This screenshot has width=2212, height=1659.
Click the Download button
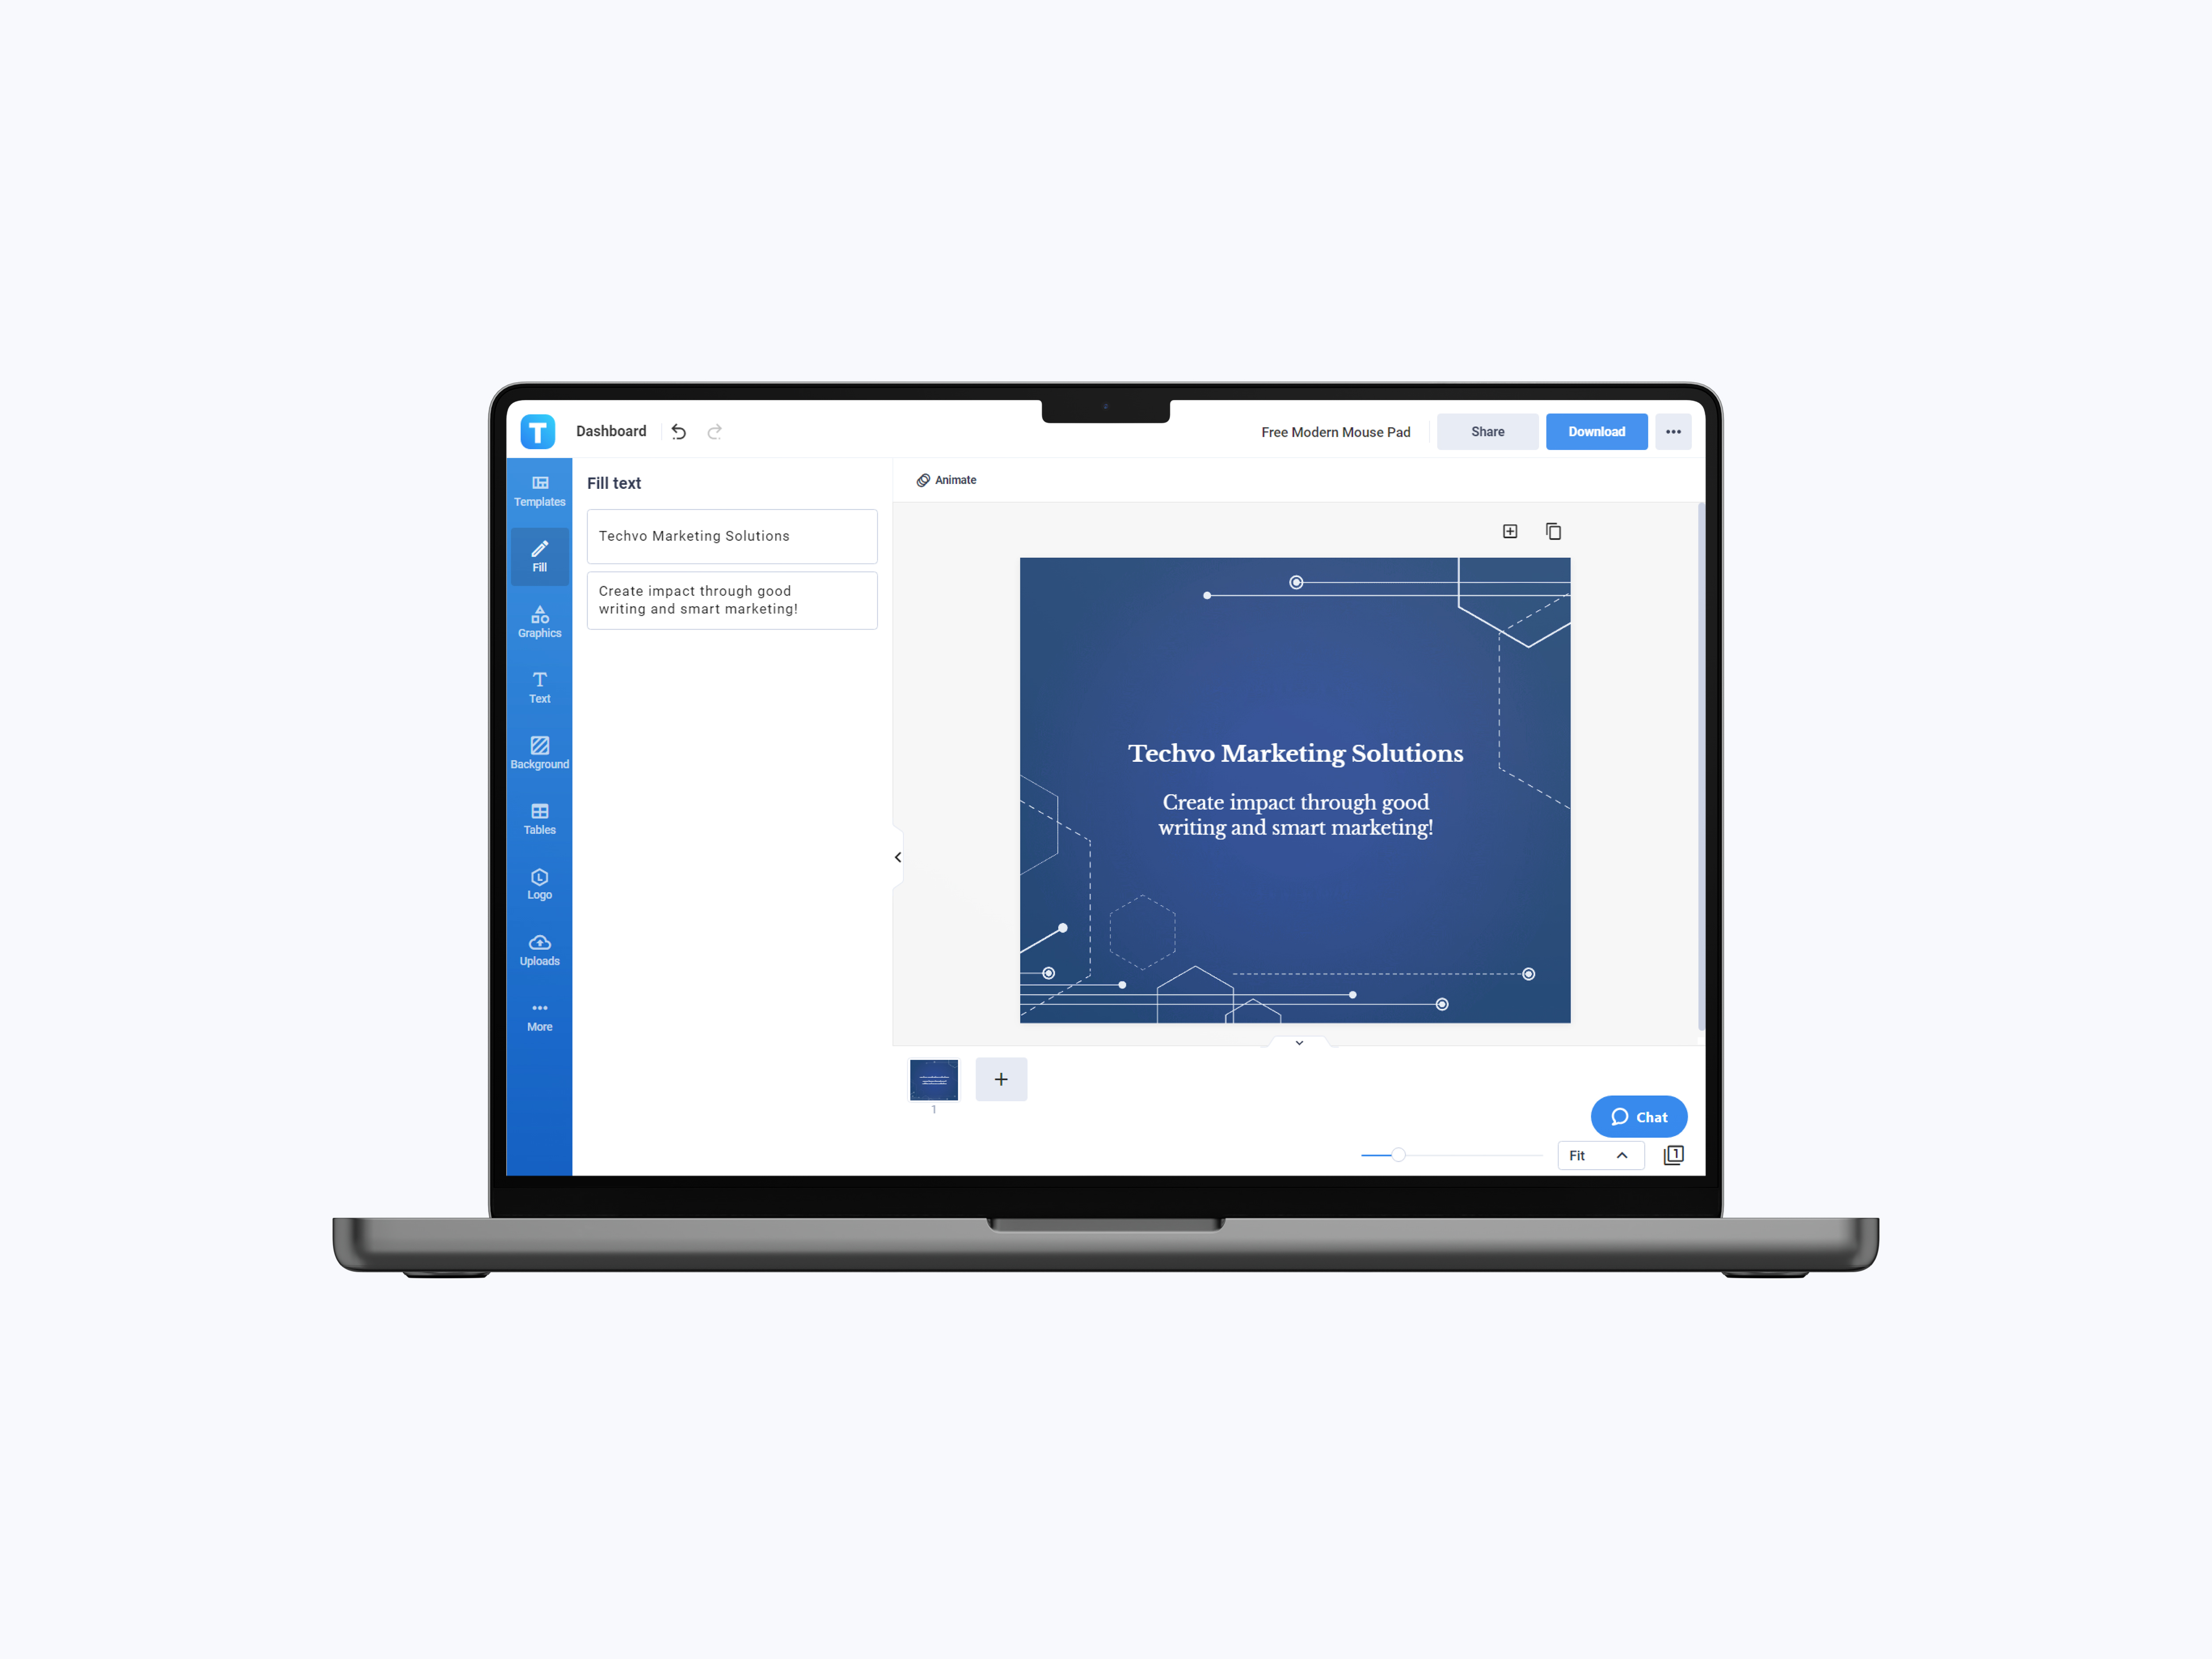[1595, 430]
